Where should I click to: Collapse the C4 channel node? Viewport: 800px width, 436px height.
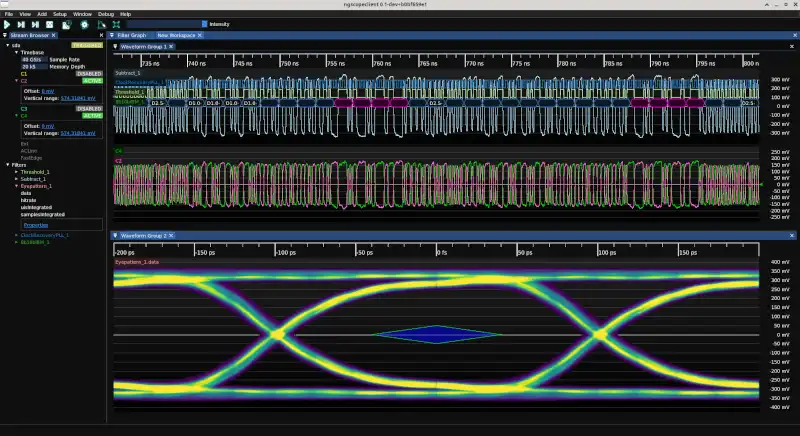[x=16, y=116]
